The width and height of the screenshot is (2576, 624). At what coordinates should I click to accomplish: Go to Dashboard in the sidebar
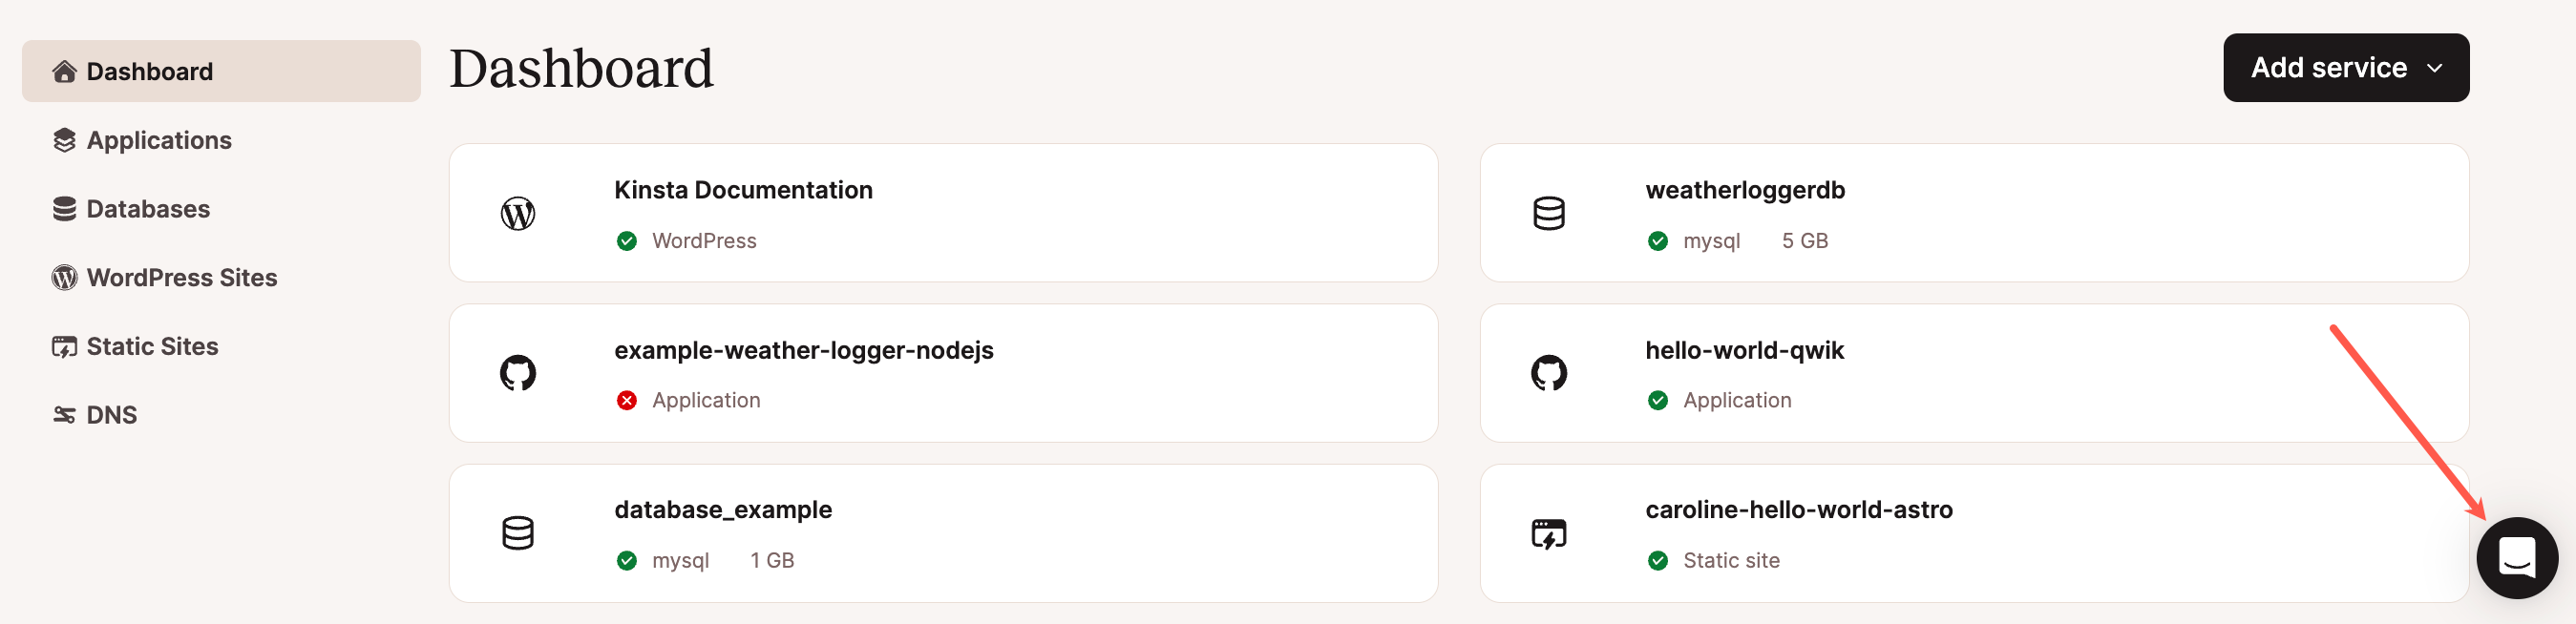(150, 72)
